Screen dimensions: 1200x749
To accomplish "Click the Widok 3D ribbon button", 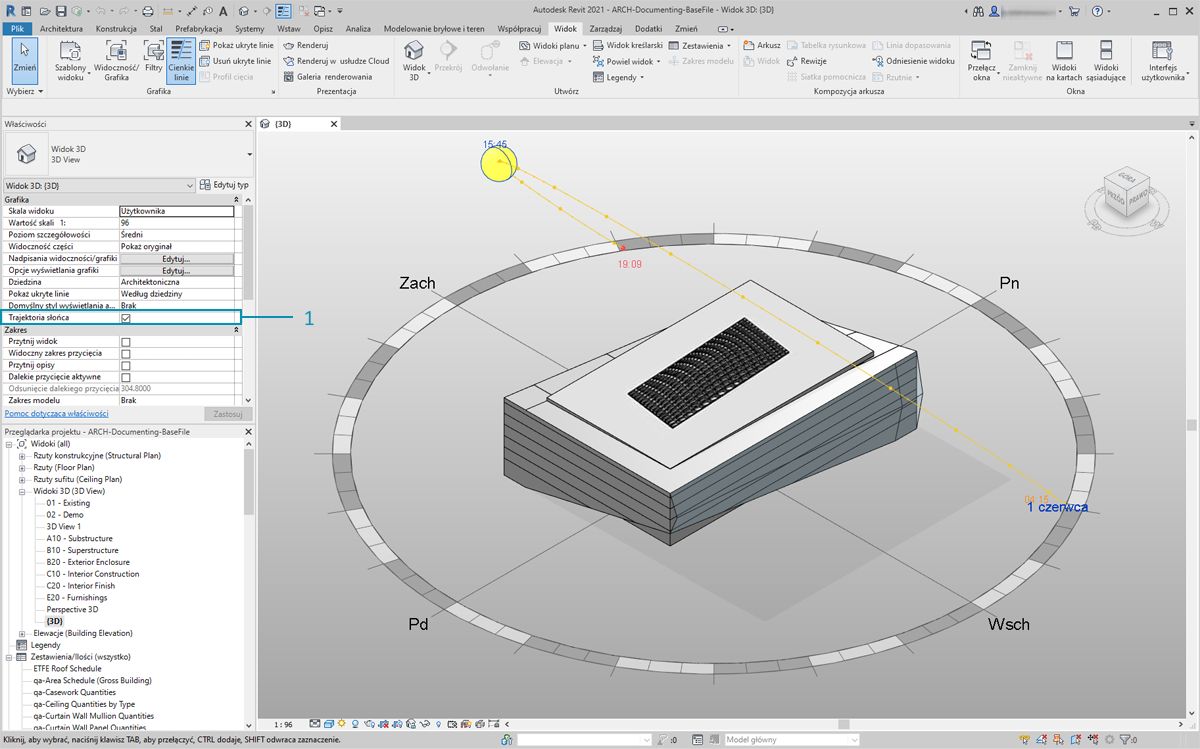I will [414, 60].
